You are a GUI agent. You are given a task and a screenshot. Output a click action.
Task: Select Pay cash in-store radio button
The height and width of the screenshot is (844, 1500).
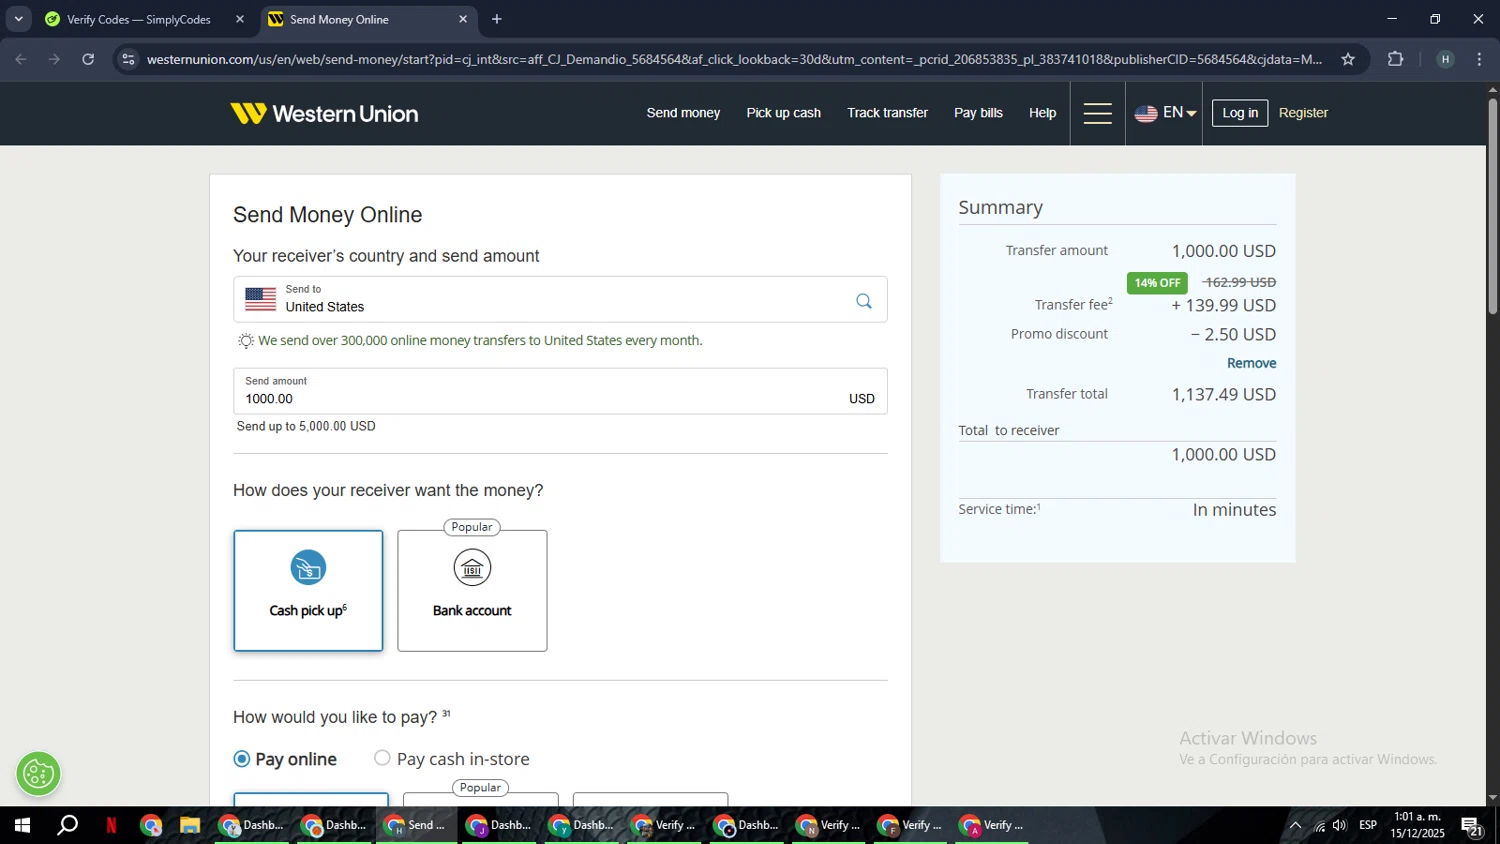tap(382, 758)
